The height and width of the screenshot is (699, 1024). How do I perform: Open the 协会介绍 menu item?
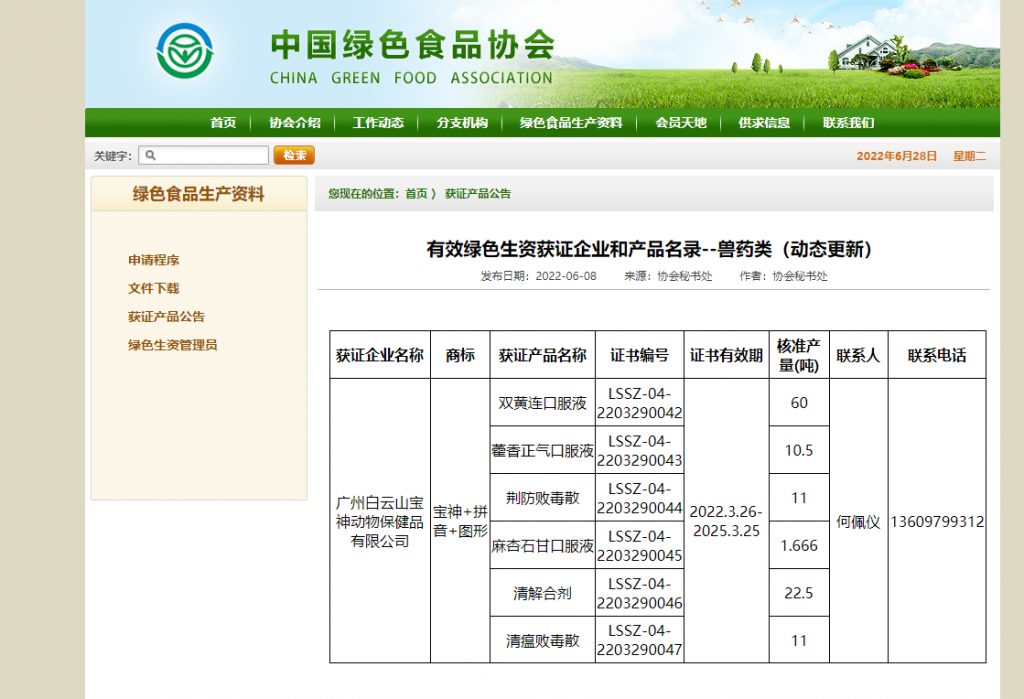[x=295, y=123]
